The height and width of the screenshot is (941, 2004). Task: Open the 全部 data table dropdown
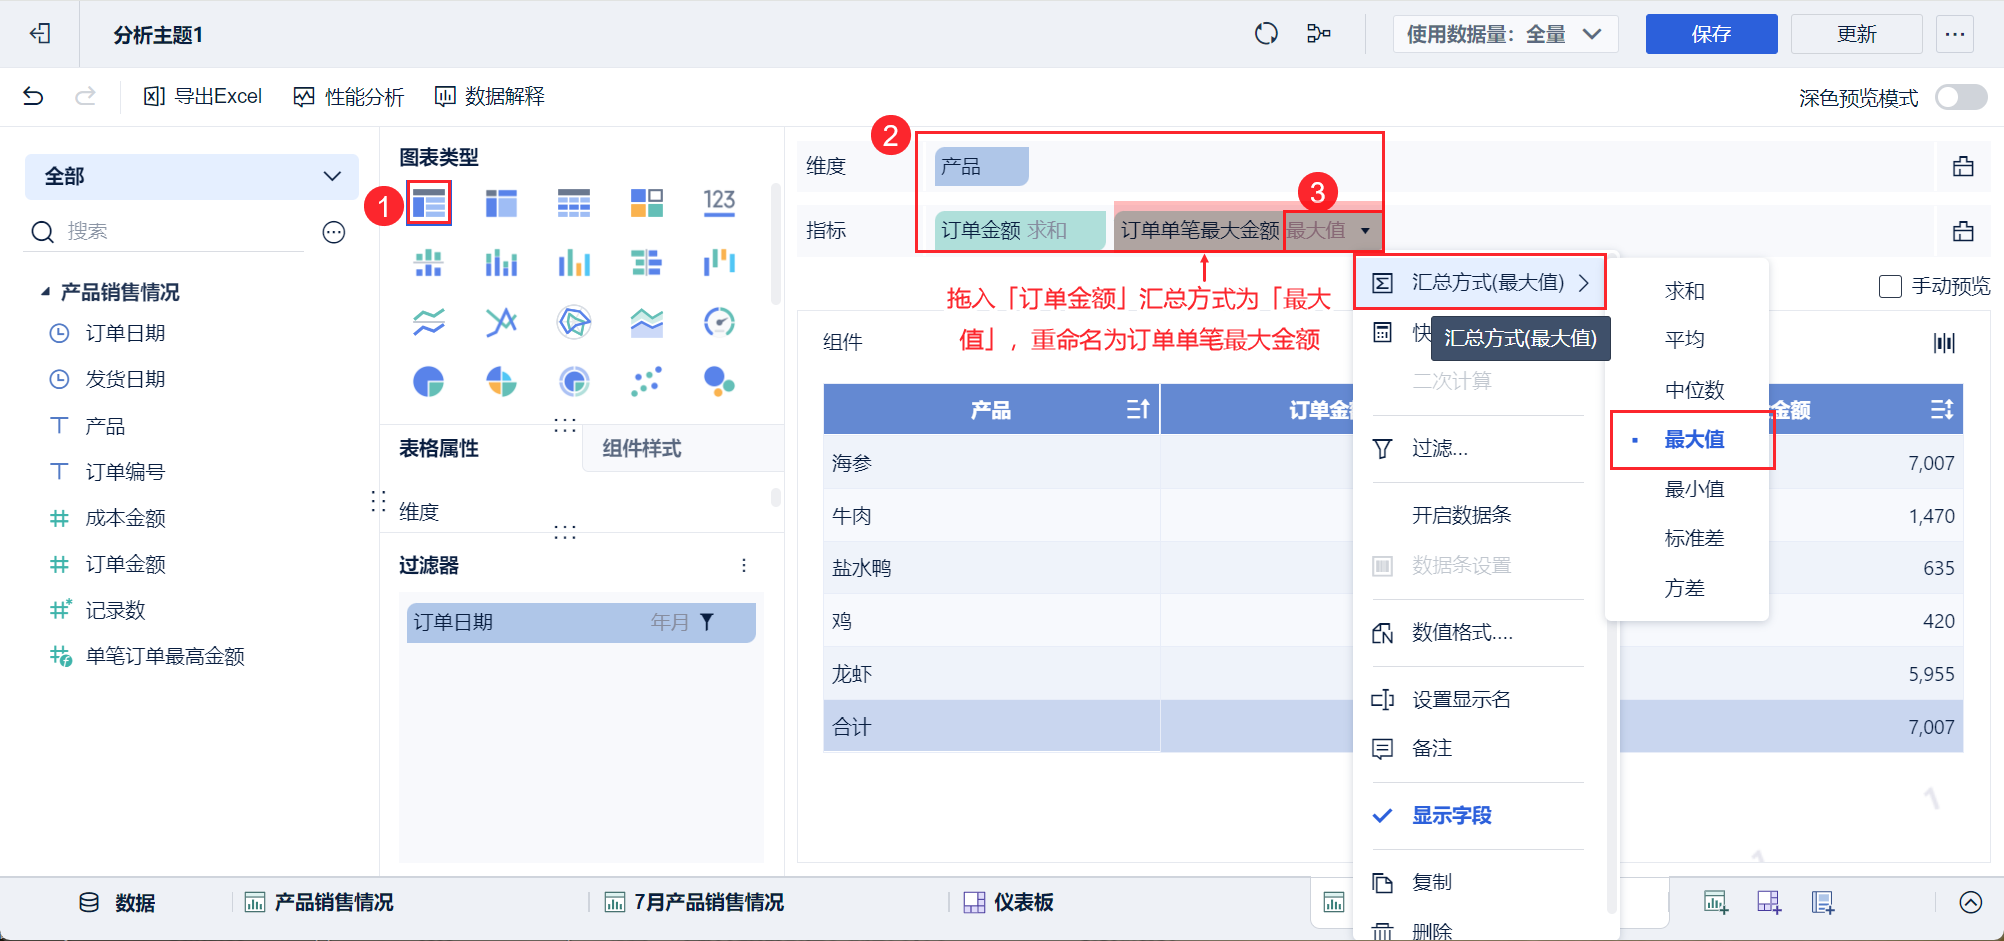pyautogui.click(x=192, y=177)
